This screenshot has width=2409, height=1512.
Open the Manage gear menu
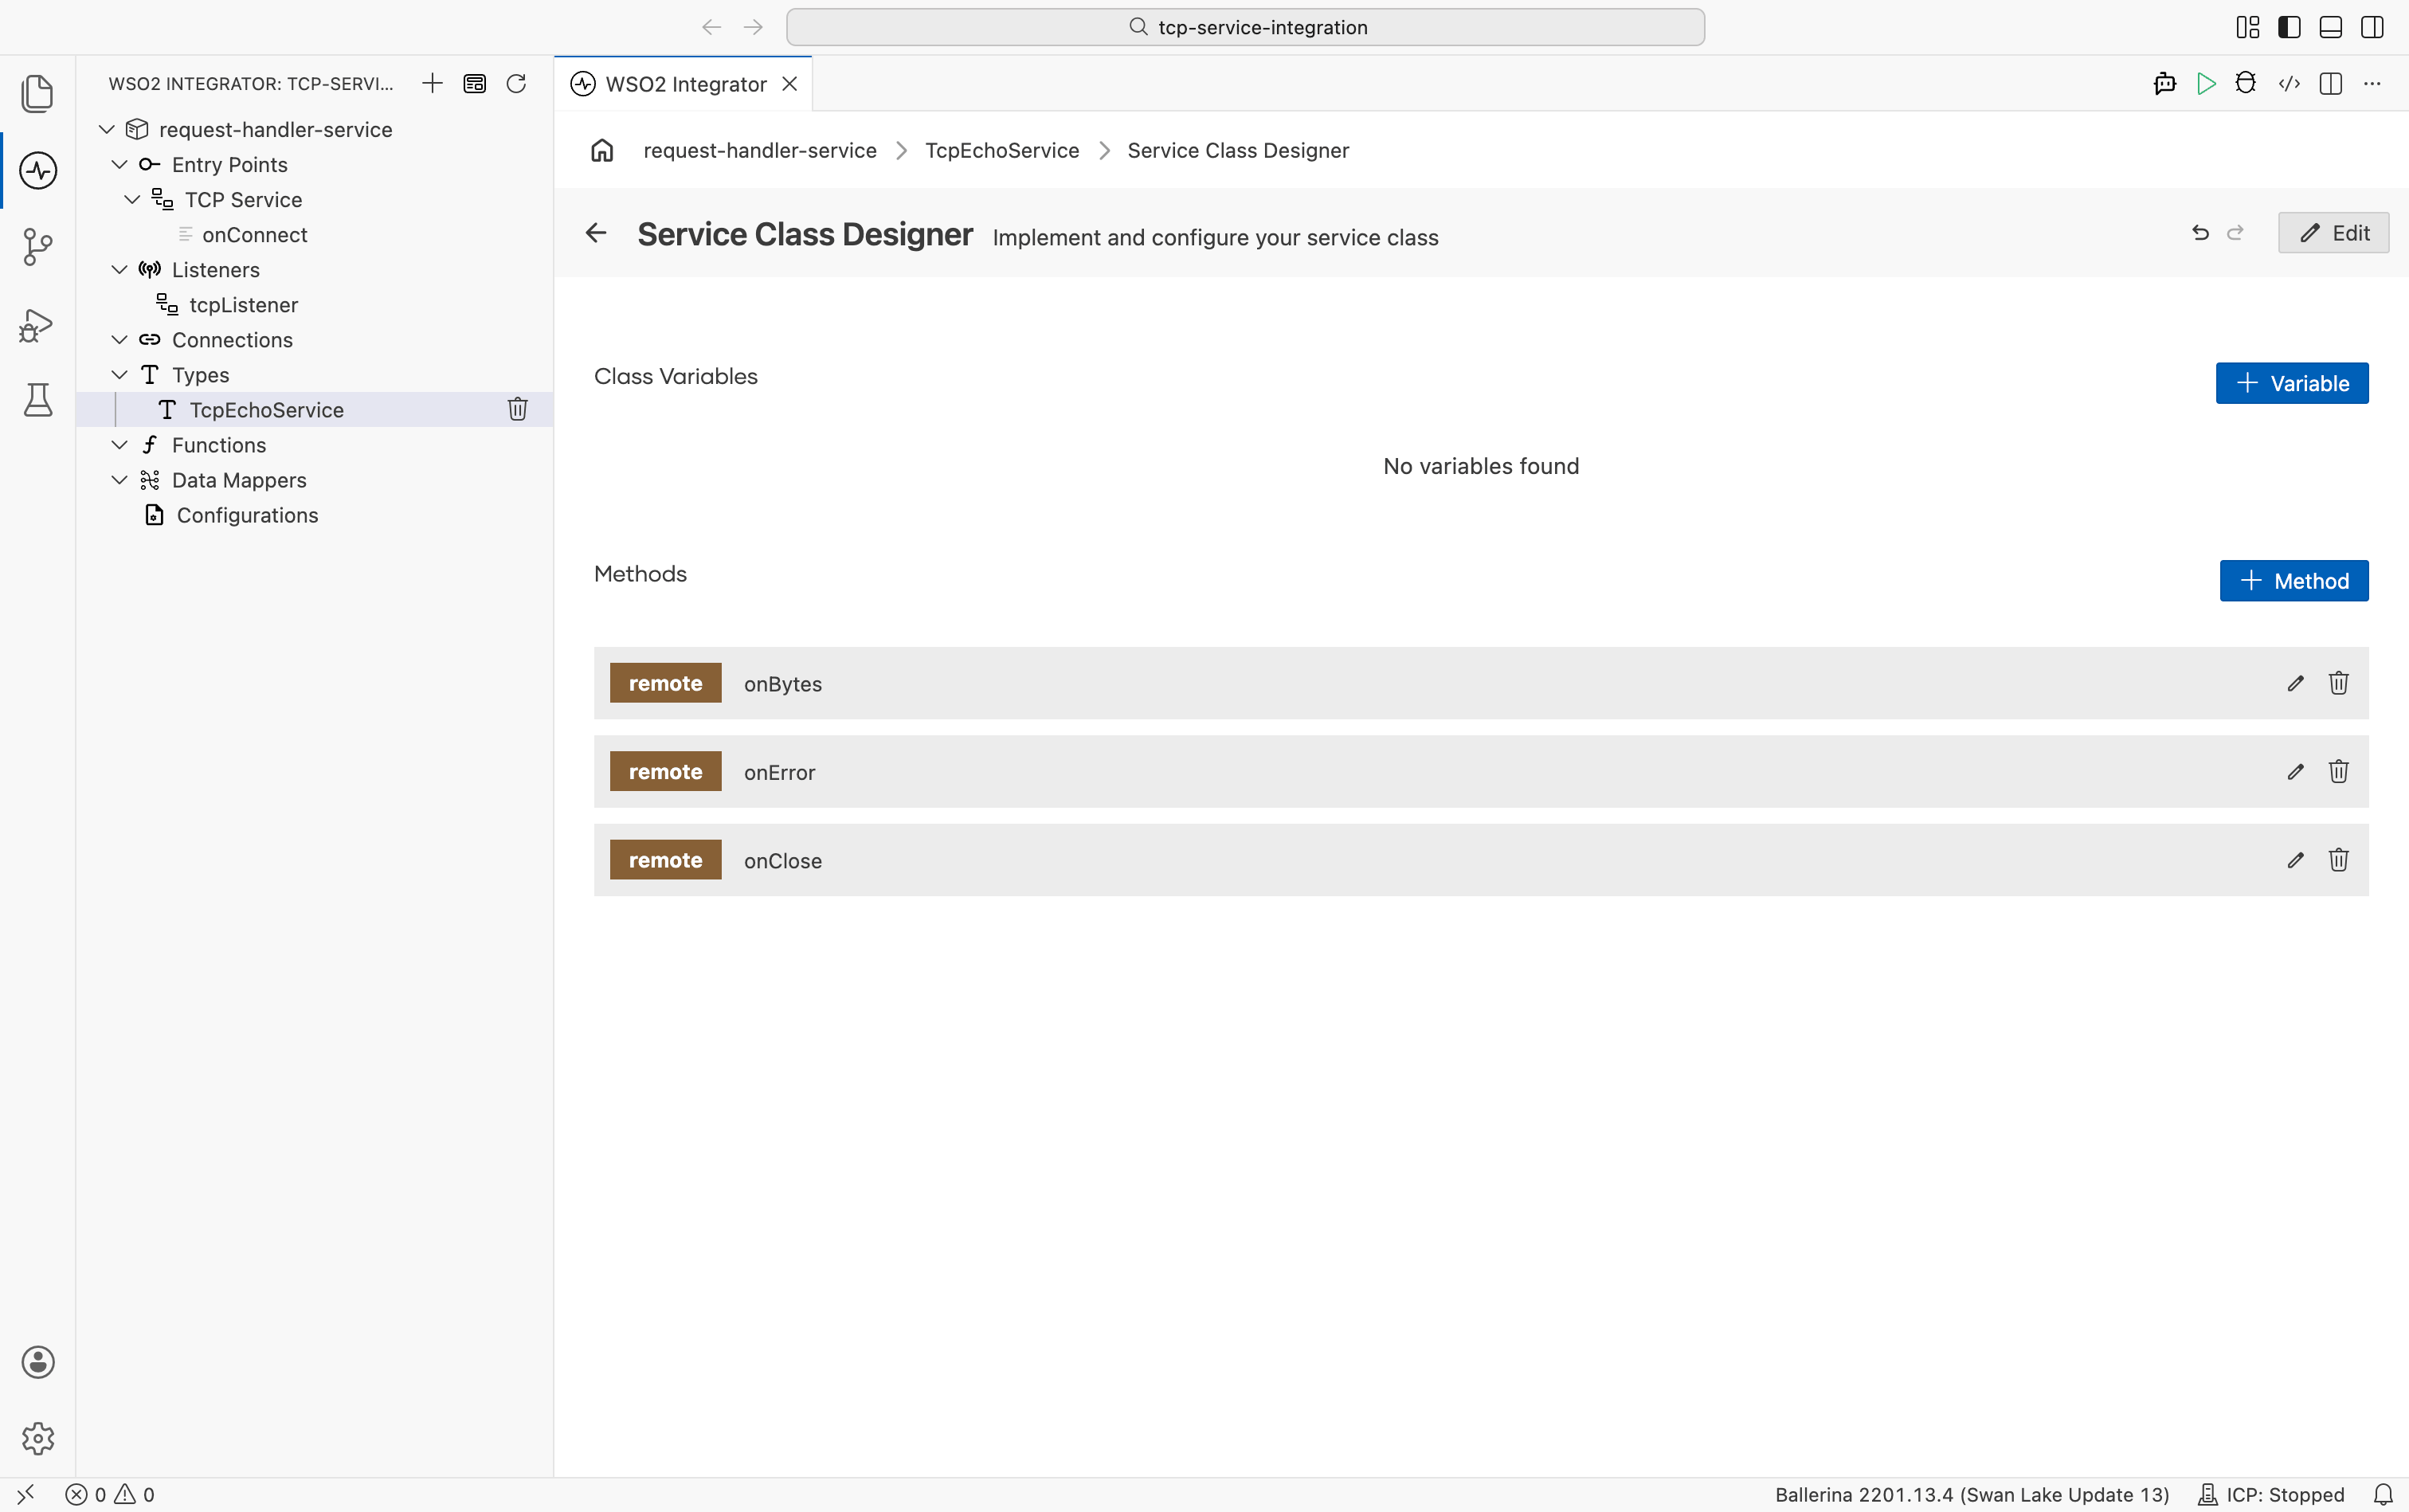point(38,1438)
